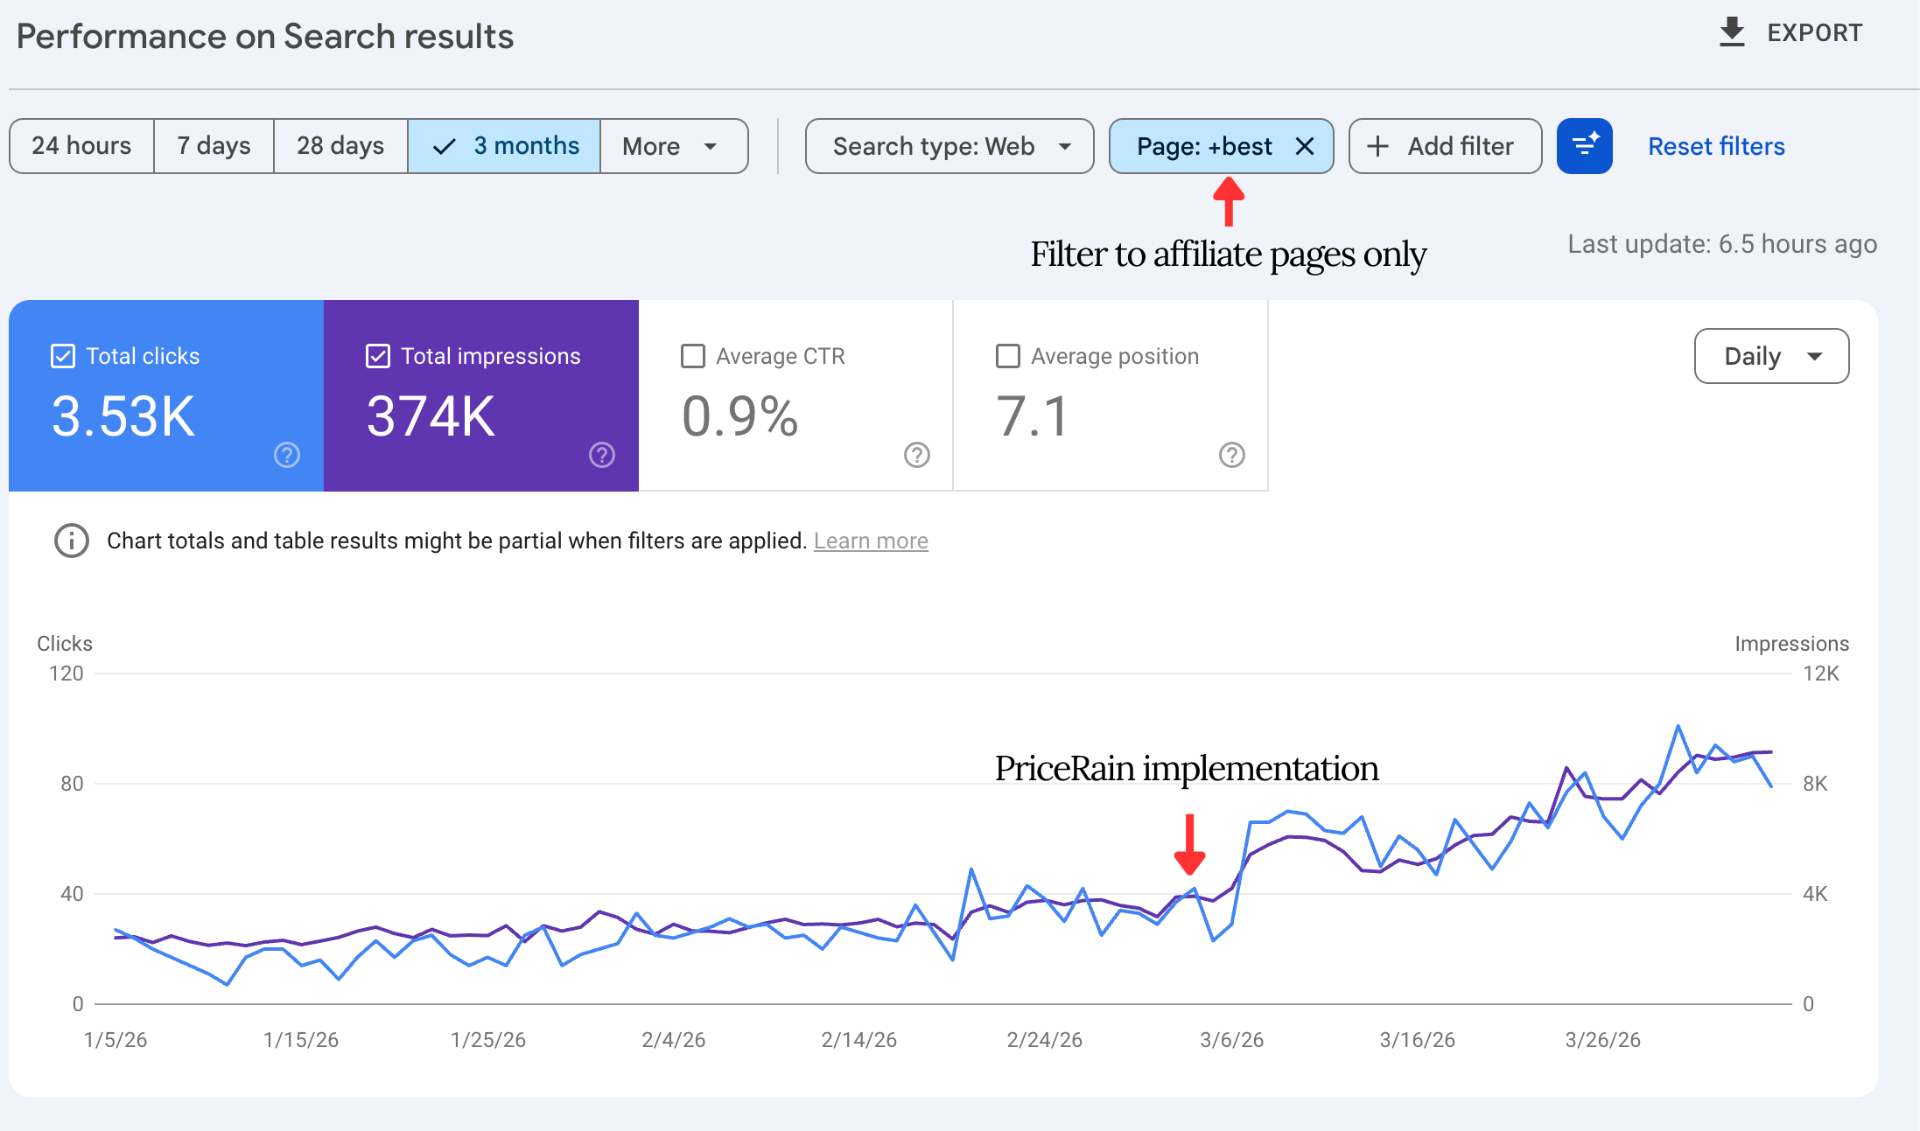Screen dimensions: 1920x1131
Task: Click the 2/14/26 date label on chart axis
Action: [858, 1040]
